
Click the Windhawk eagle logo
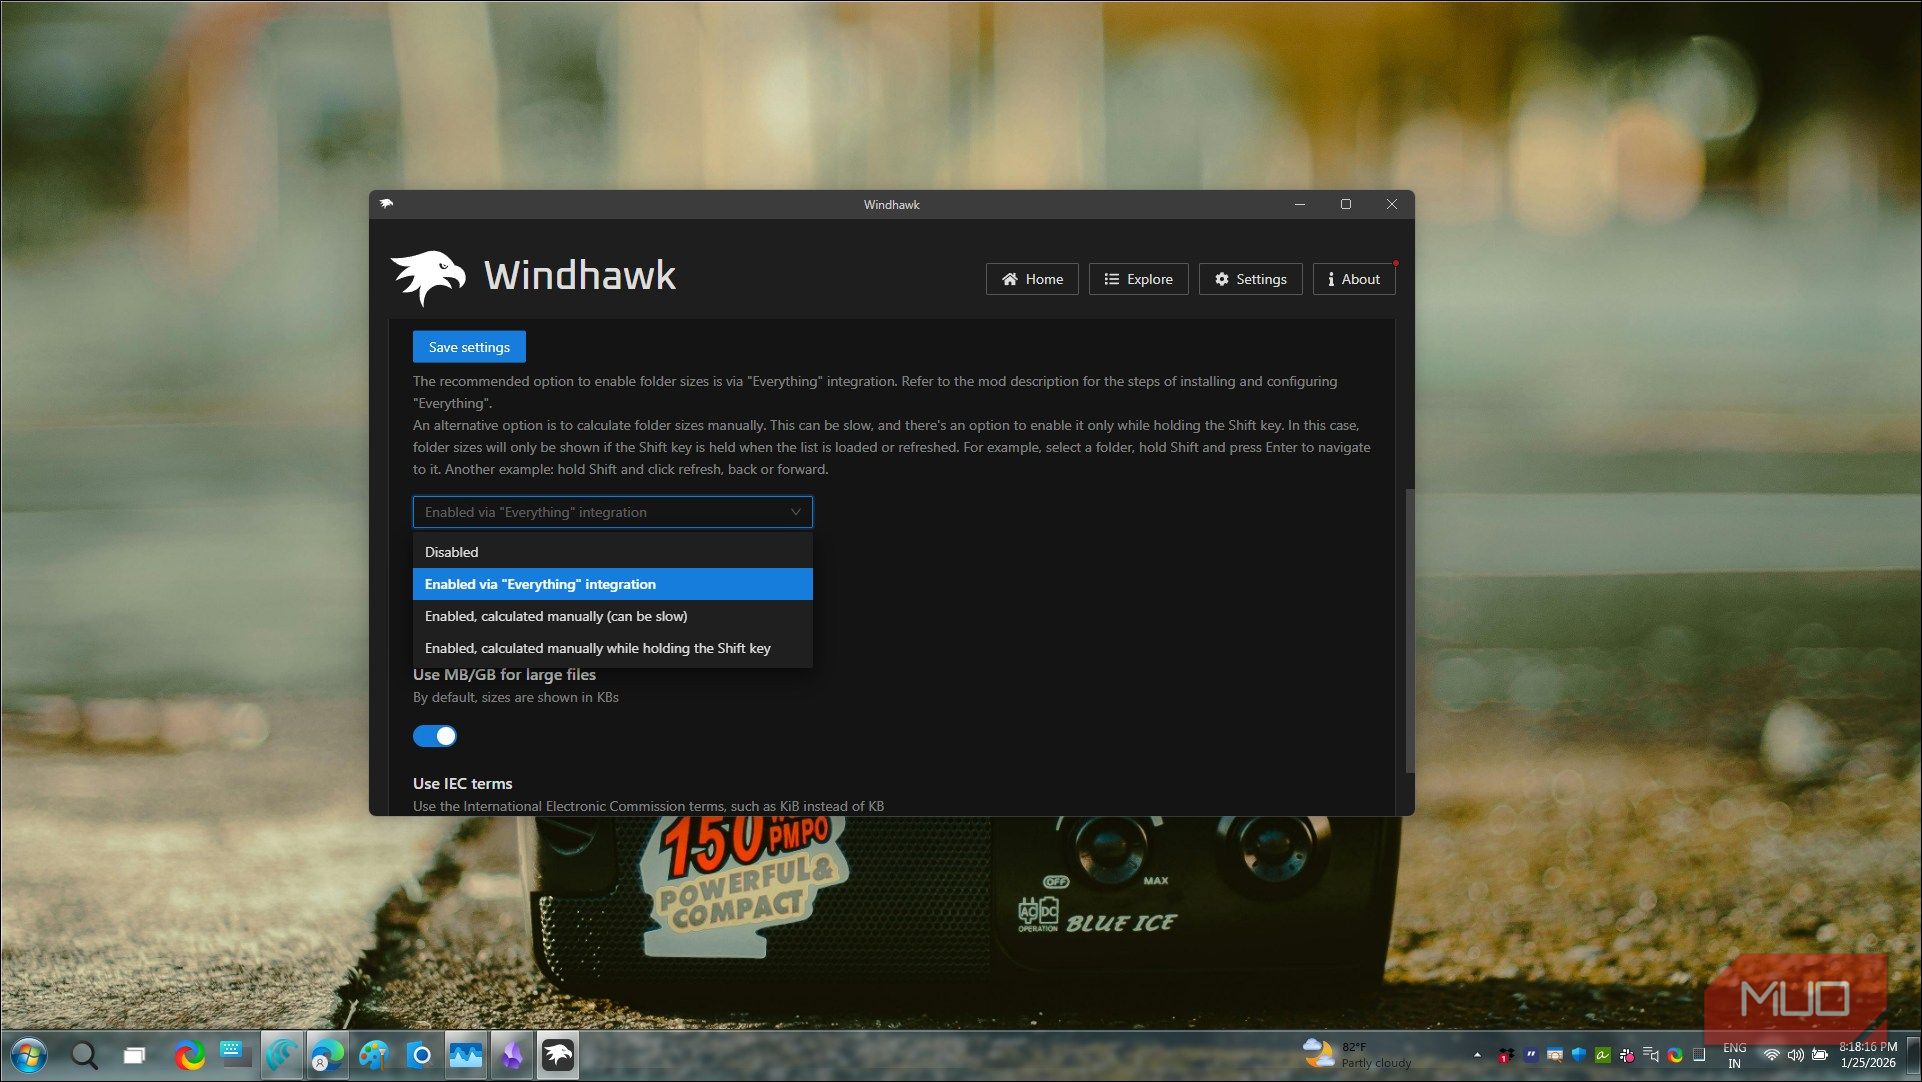(x=428, y=276)
